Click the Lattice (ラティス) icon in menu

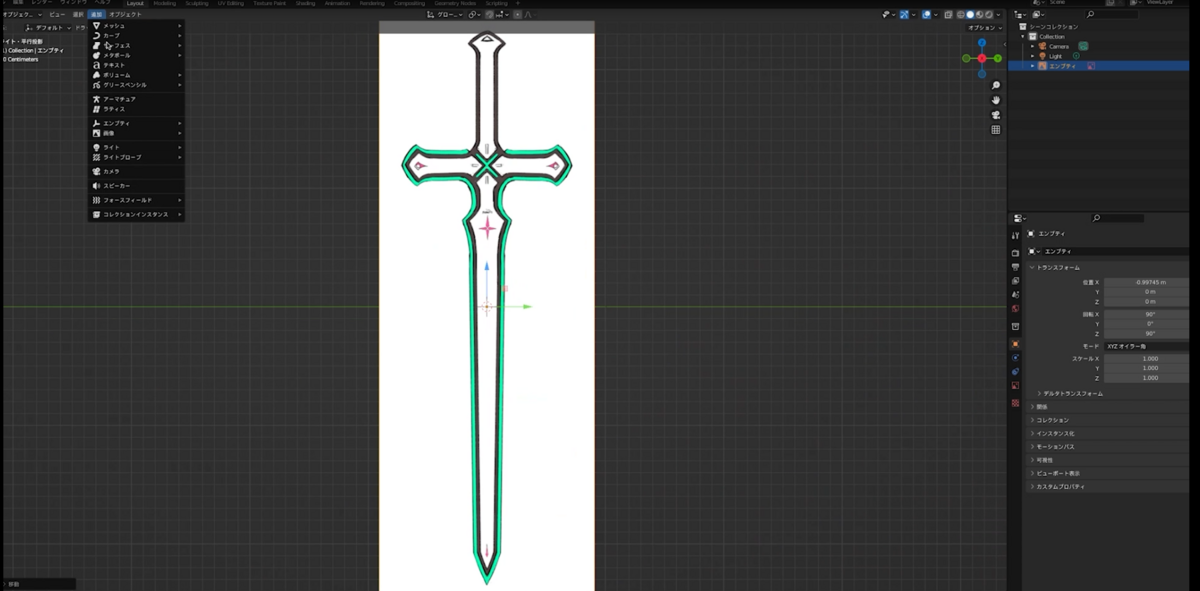tap(96, 109)
